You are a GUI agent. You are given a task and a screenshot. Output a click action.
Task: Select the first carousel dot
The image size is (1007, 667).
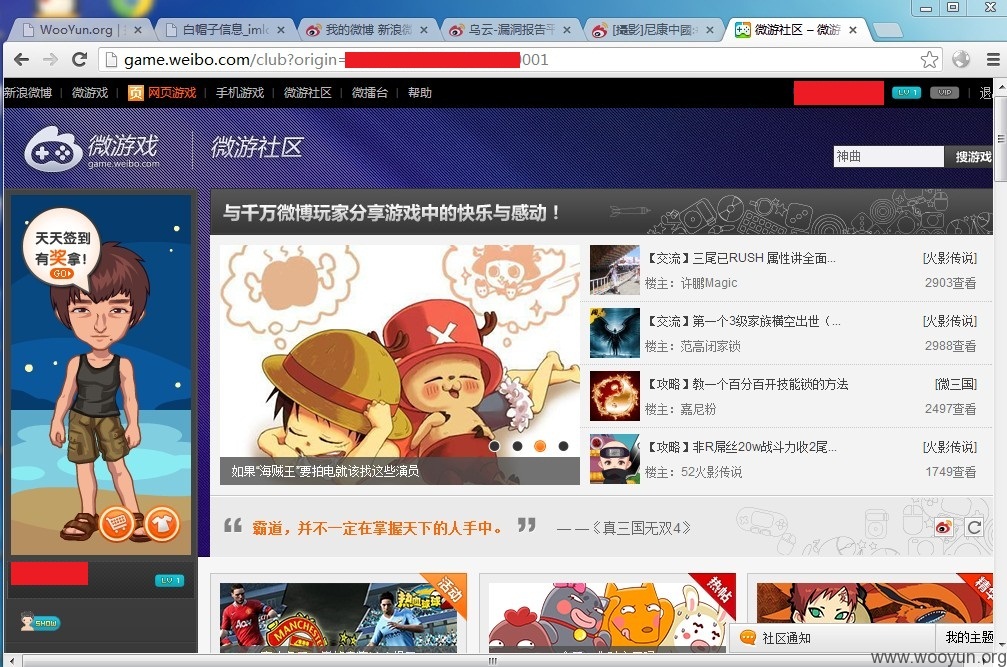point(494,446)
